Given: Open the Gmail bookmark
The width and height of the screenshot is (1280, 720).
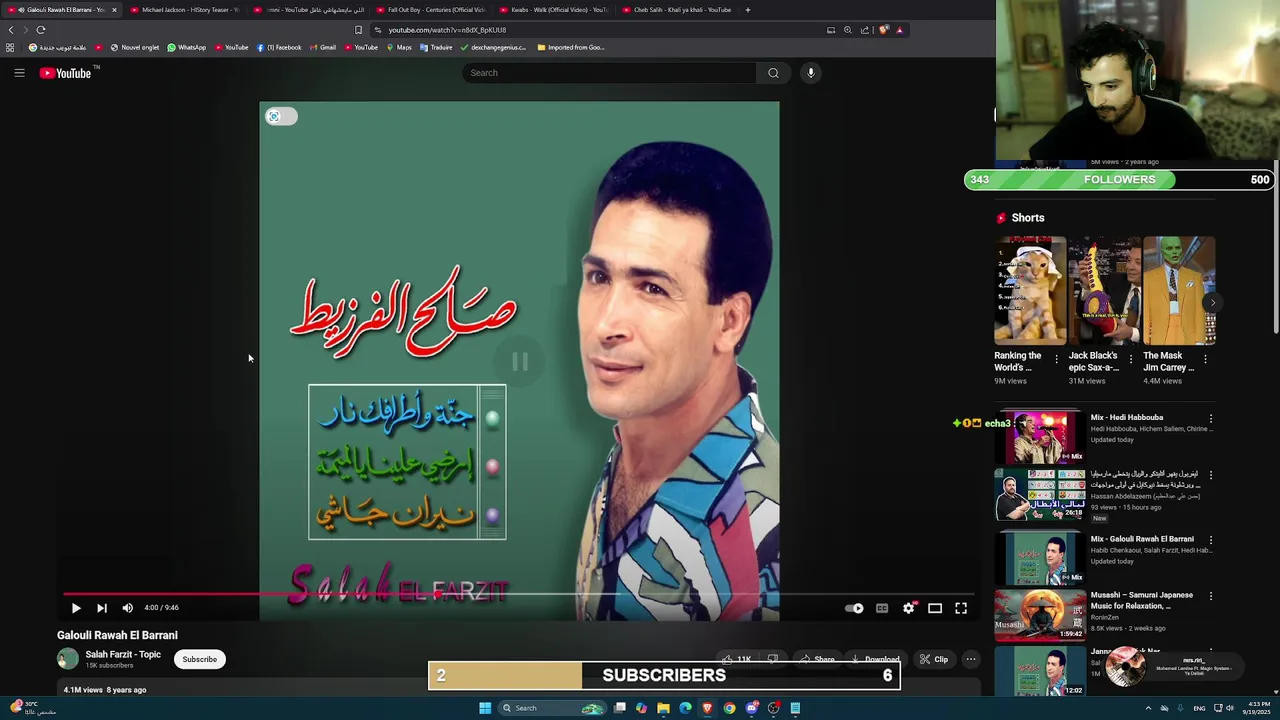Looking at the screenshot, I should pyautogui.click(x=323, y=47).
